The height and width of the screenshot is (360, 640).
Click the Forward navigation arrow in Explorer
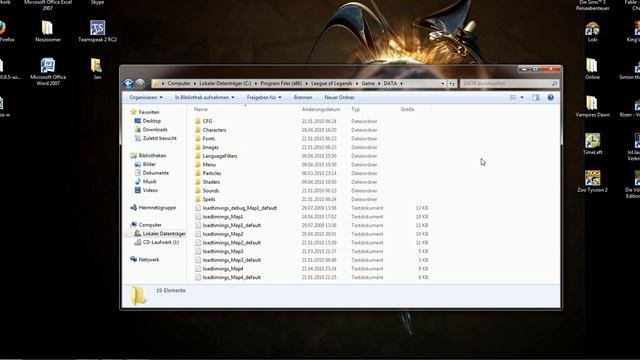tap(140, 83)
